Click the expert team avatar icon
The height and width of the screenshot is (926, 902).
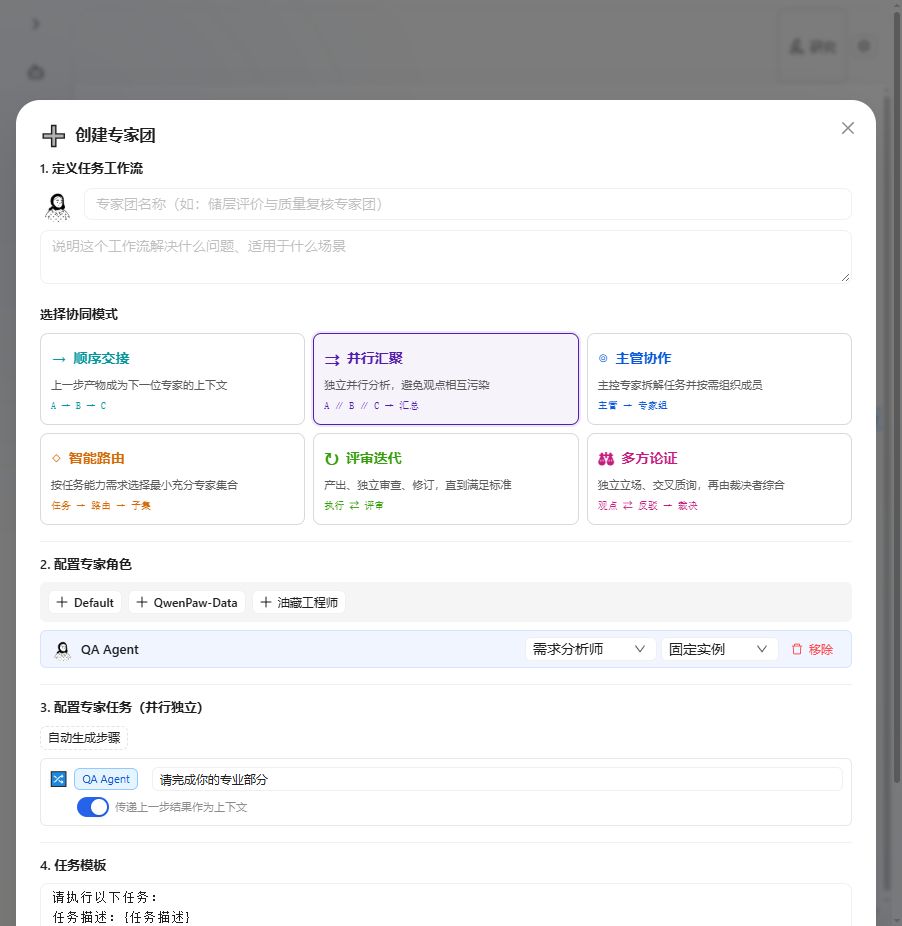[57, 207]
